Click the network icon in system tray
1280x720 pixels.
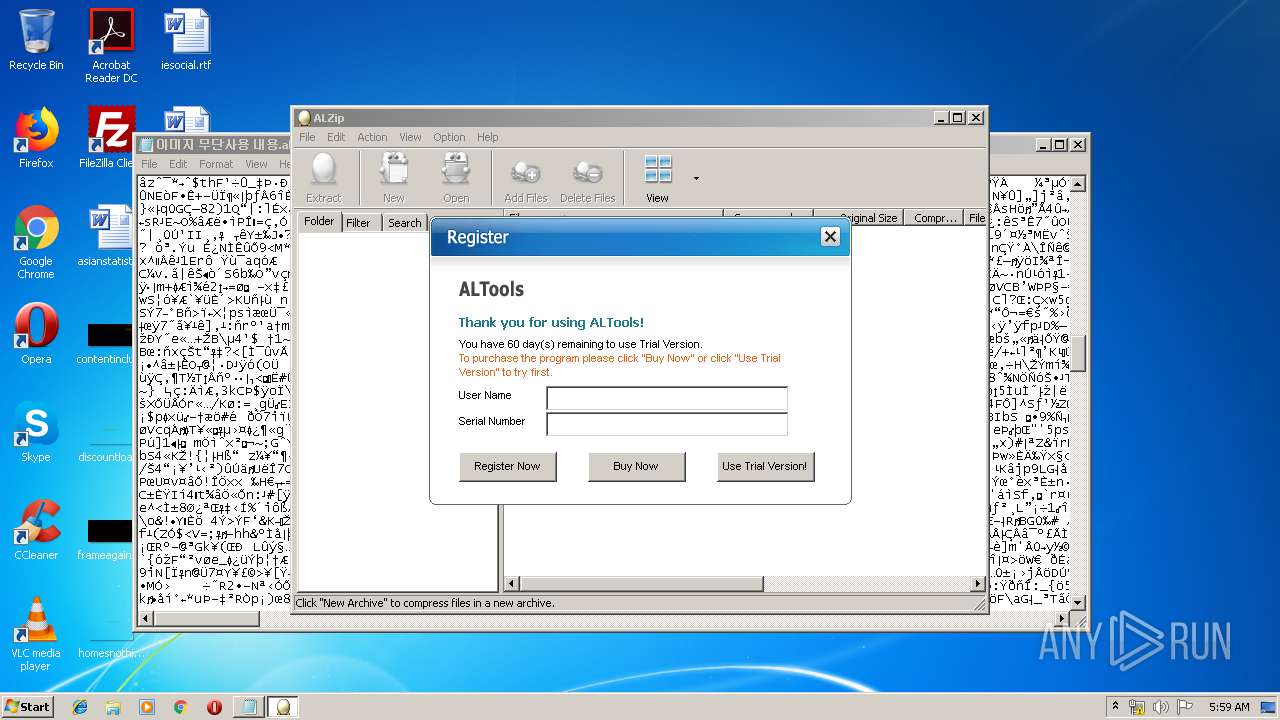1137,707
